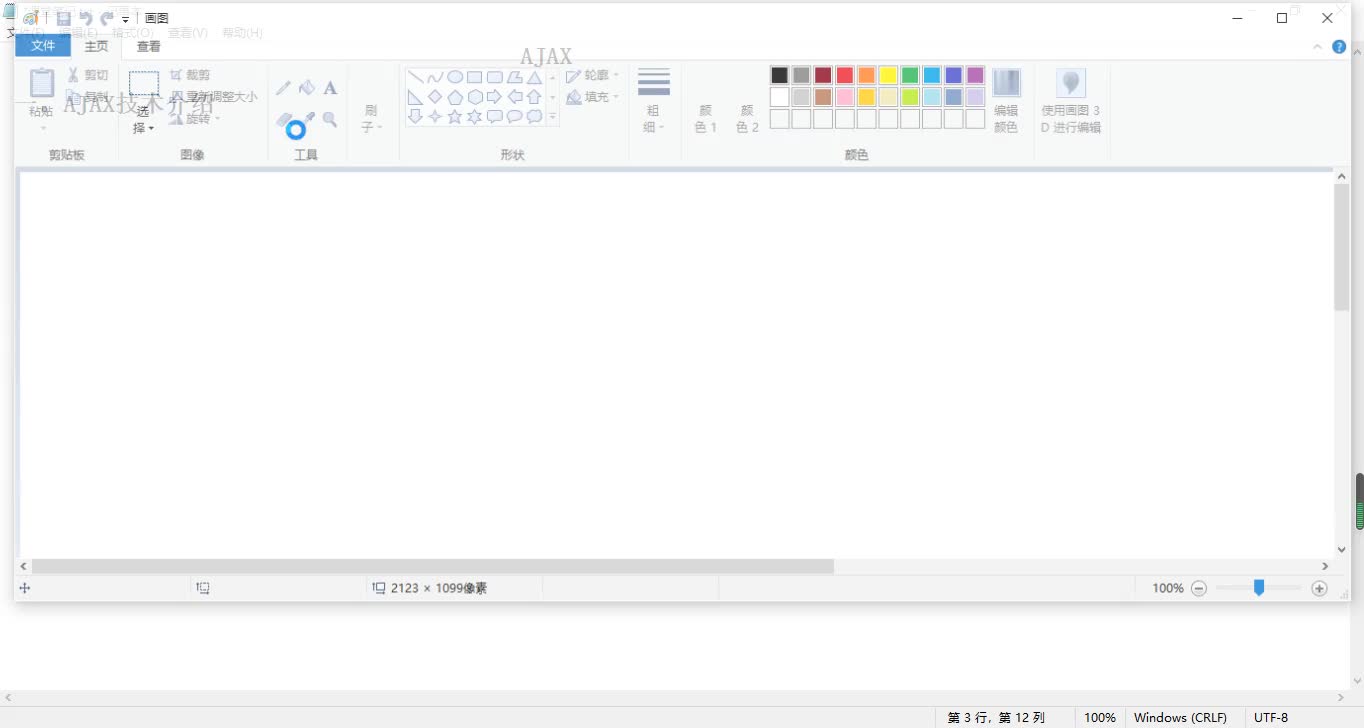Pick the straight Line shape
1364x728 pixels.
click(415, 77)
